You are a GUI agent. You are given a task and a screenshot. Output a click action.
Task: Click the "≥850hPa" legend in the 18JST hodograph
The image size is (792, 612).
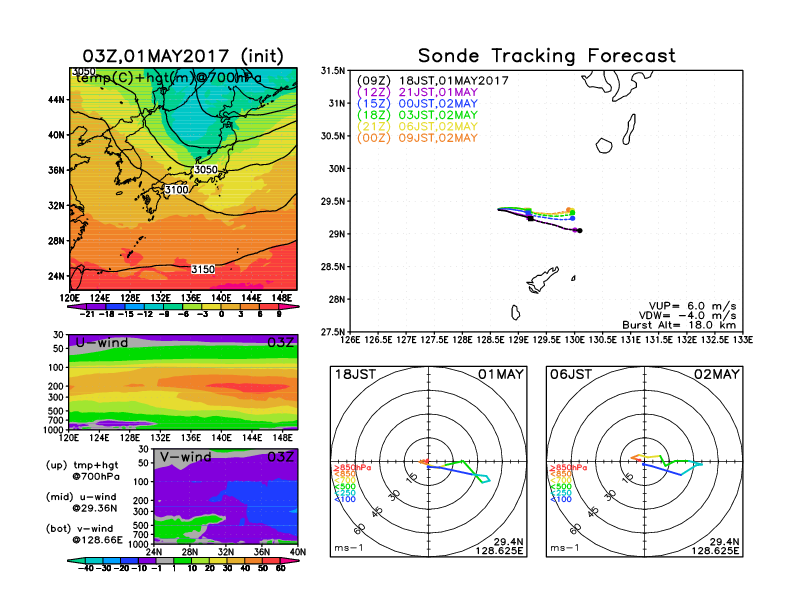point(353,468)
